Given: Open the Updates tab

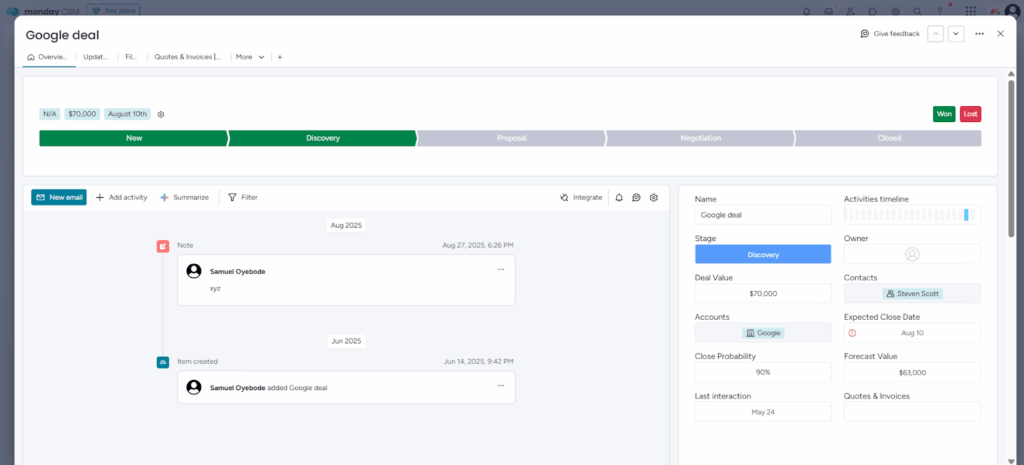Looking at the screenshot, I should [95, 57].
